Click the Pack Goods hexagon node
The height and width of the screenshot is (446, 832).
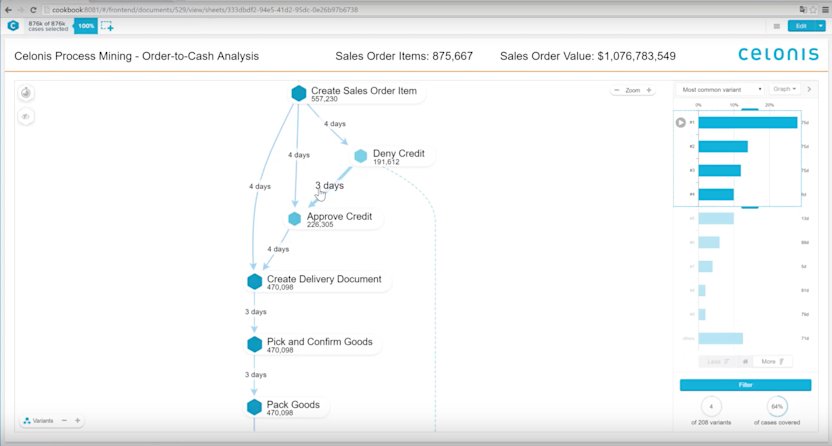coord(255,407)
